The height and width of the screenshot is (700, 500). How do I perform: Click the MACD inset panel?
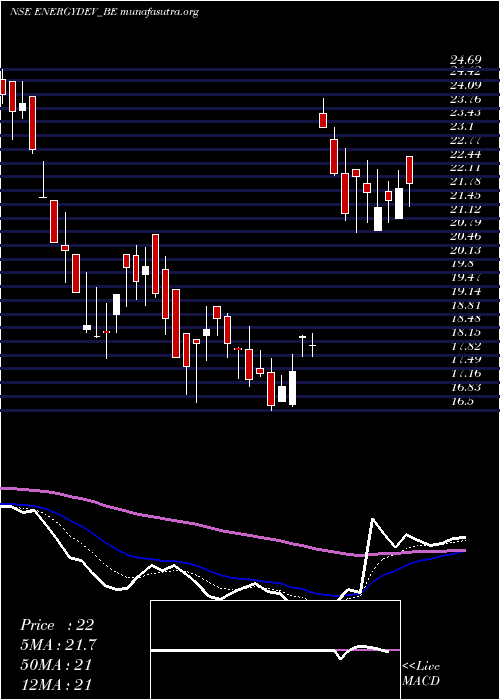pos(275,650)
